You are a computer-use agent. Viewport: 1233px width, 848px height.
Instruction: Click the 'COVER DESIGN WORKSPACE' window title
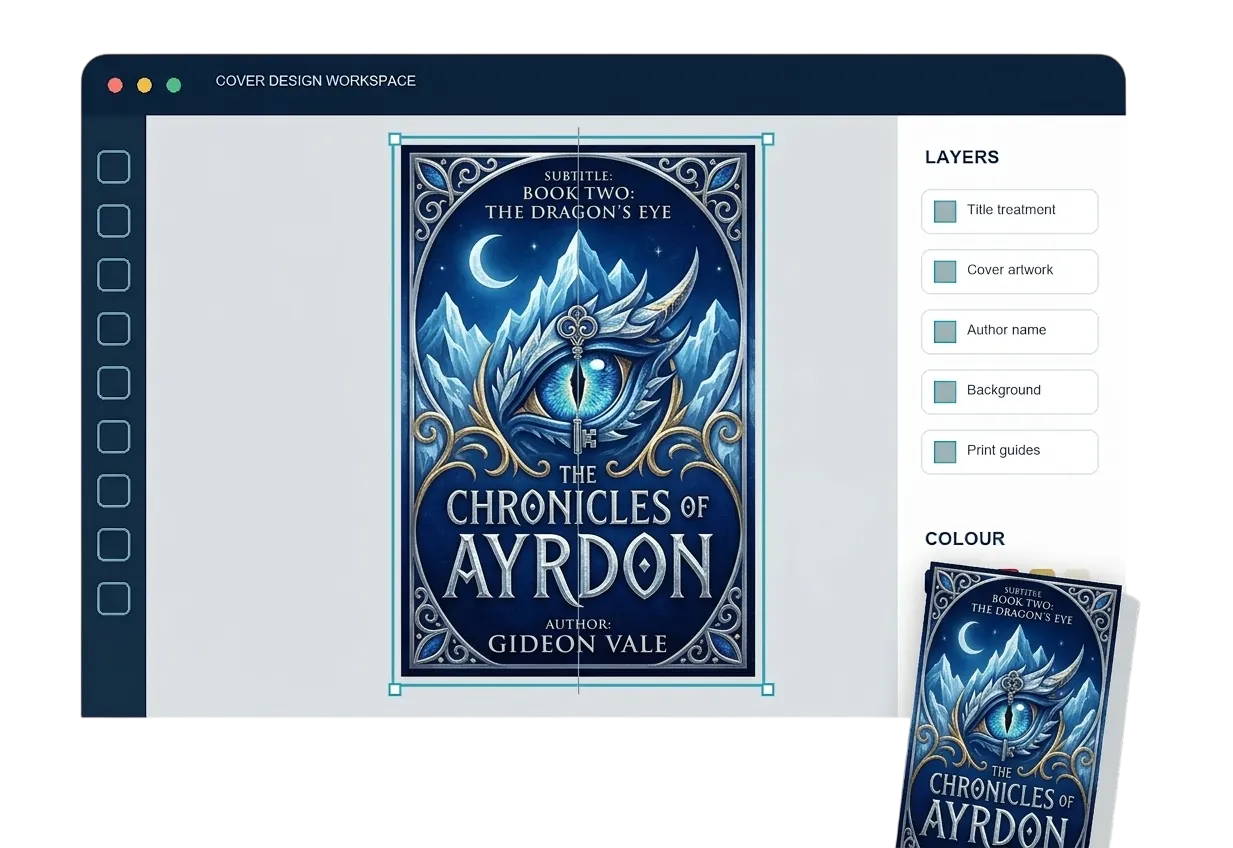coord(316,81)
